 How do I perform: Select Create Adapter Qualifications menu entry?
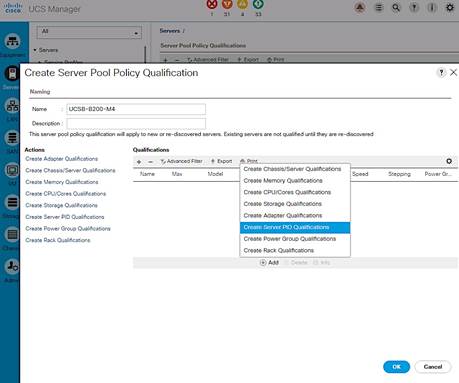[x=283, y=216]
